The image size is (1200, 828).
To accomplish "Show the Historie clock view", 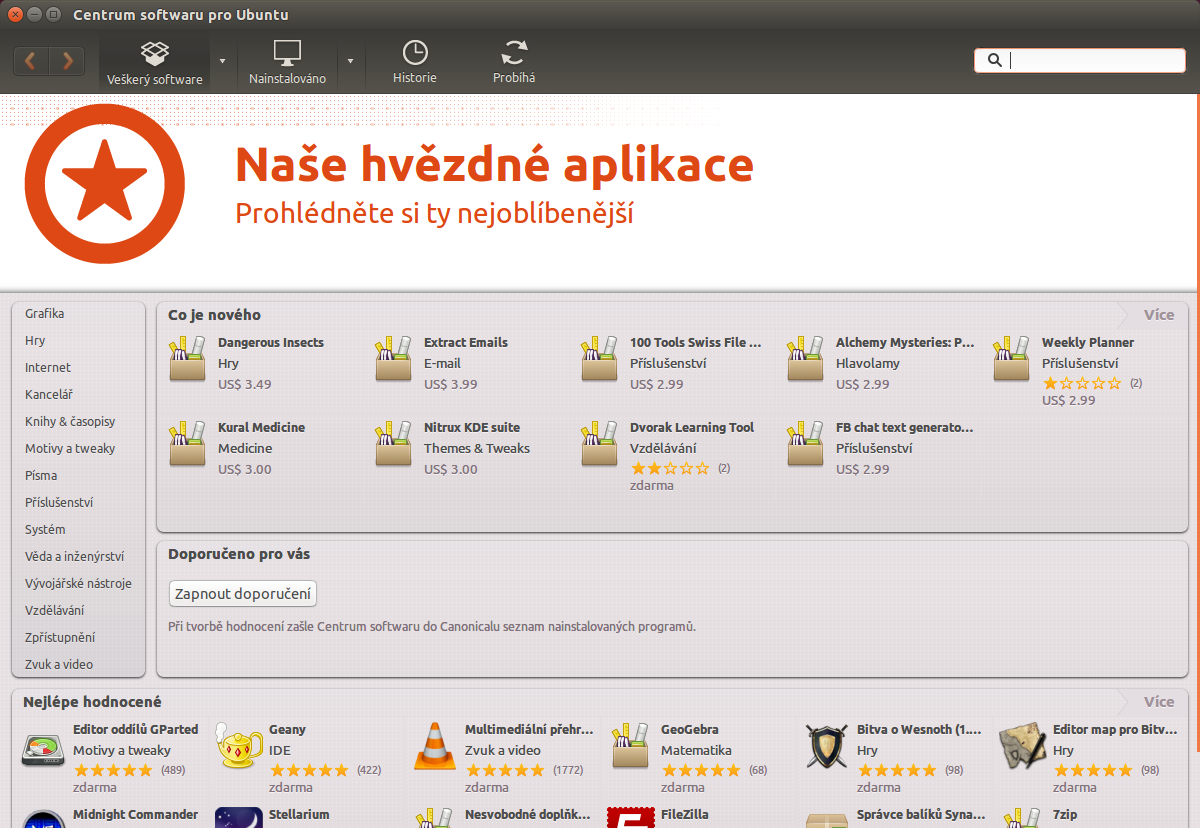I will (414, 62).
